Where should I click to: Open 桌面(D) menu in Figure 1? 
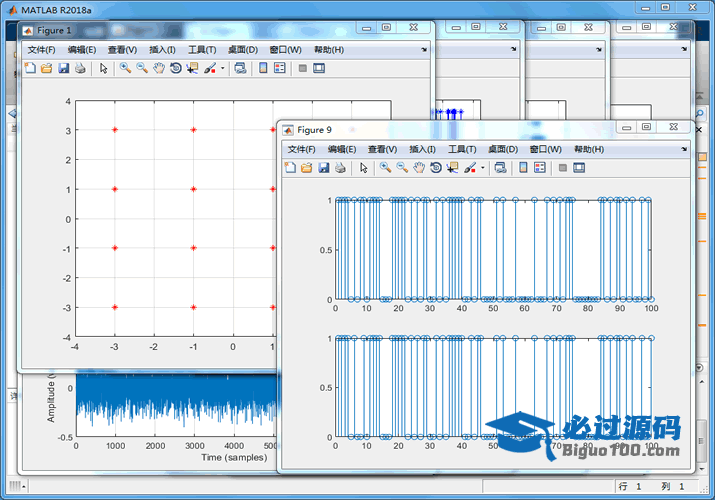pyautogui.click(x=243, y=50)
